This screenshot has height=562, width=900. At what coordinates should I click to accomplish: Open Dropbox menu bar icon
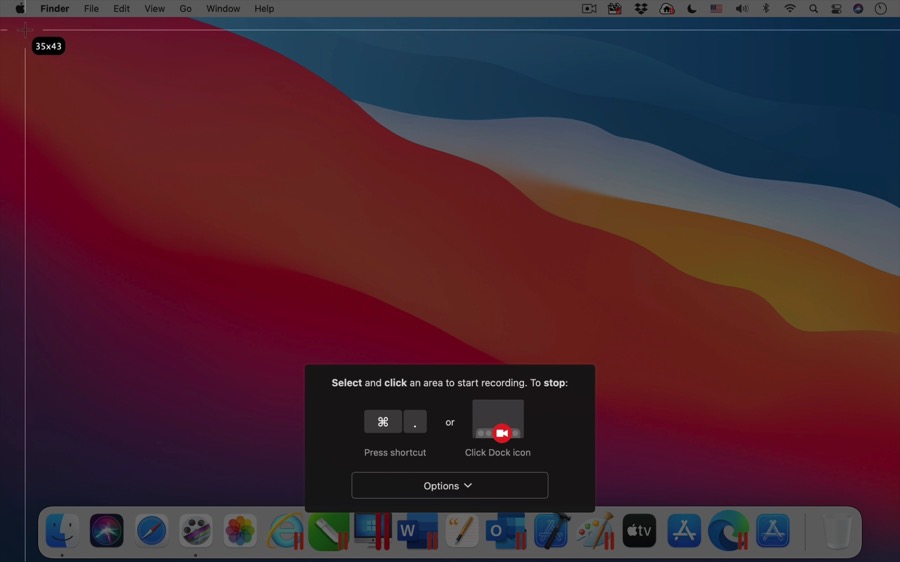pyautogui.click(x=641, y=9)
